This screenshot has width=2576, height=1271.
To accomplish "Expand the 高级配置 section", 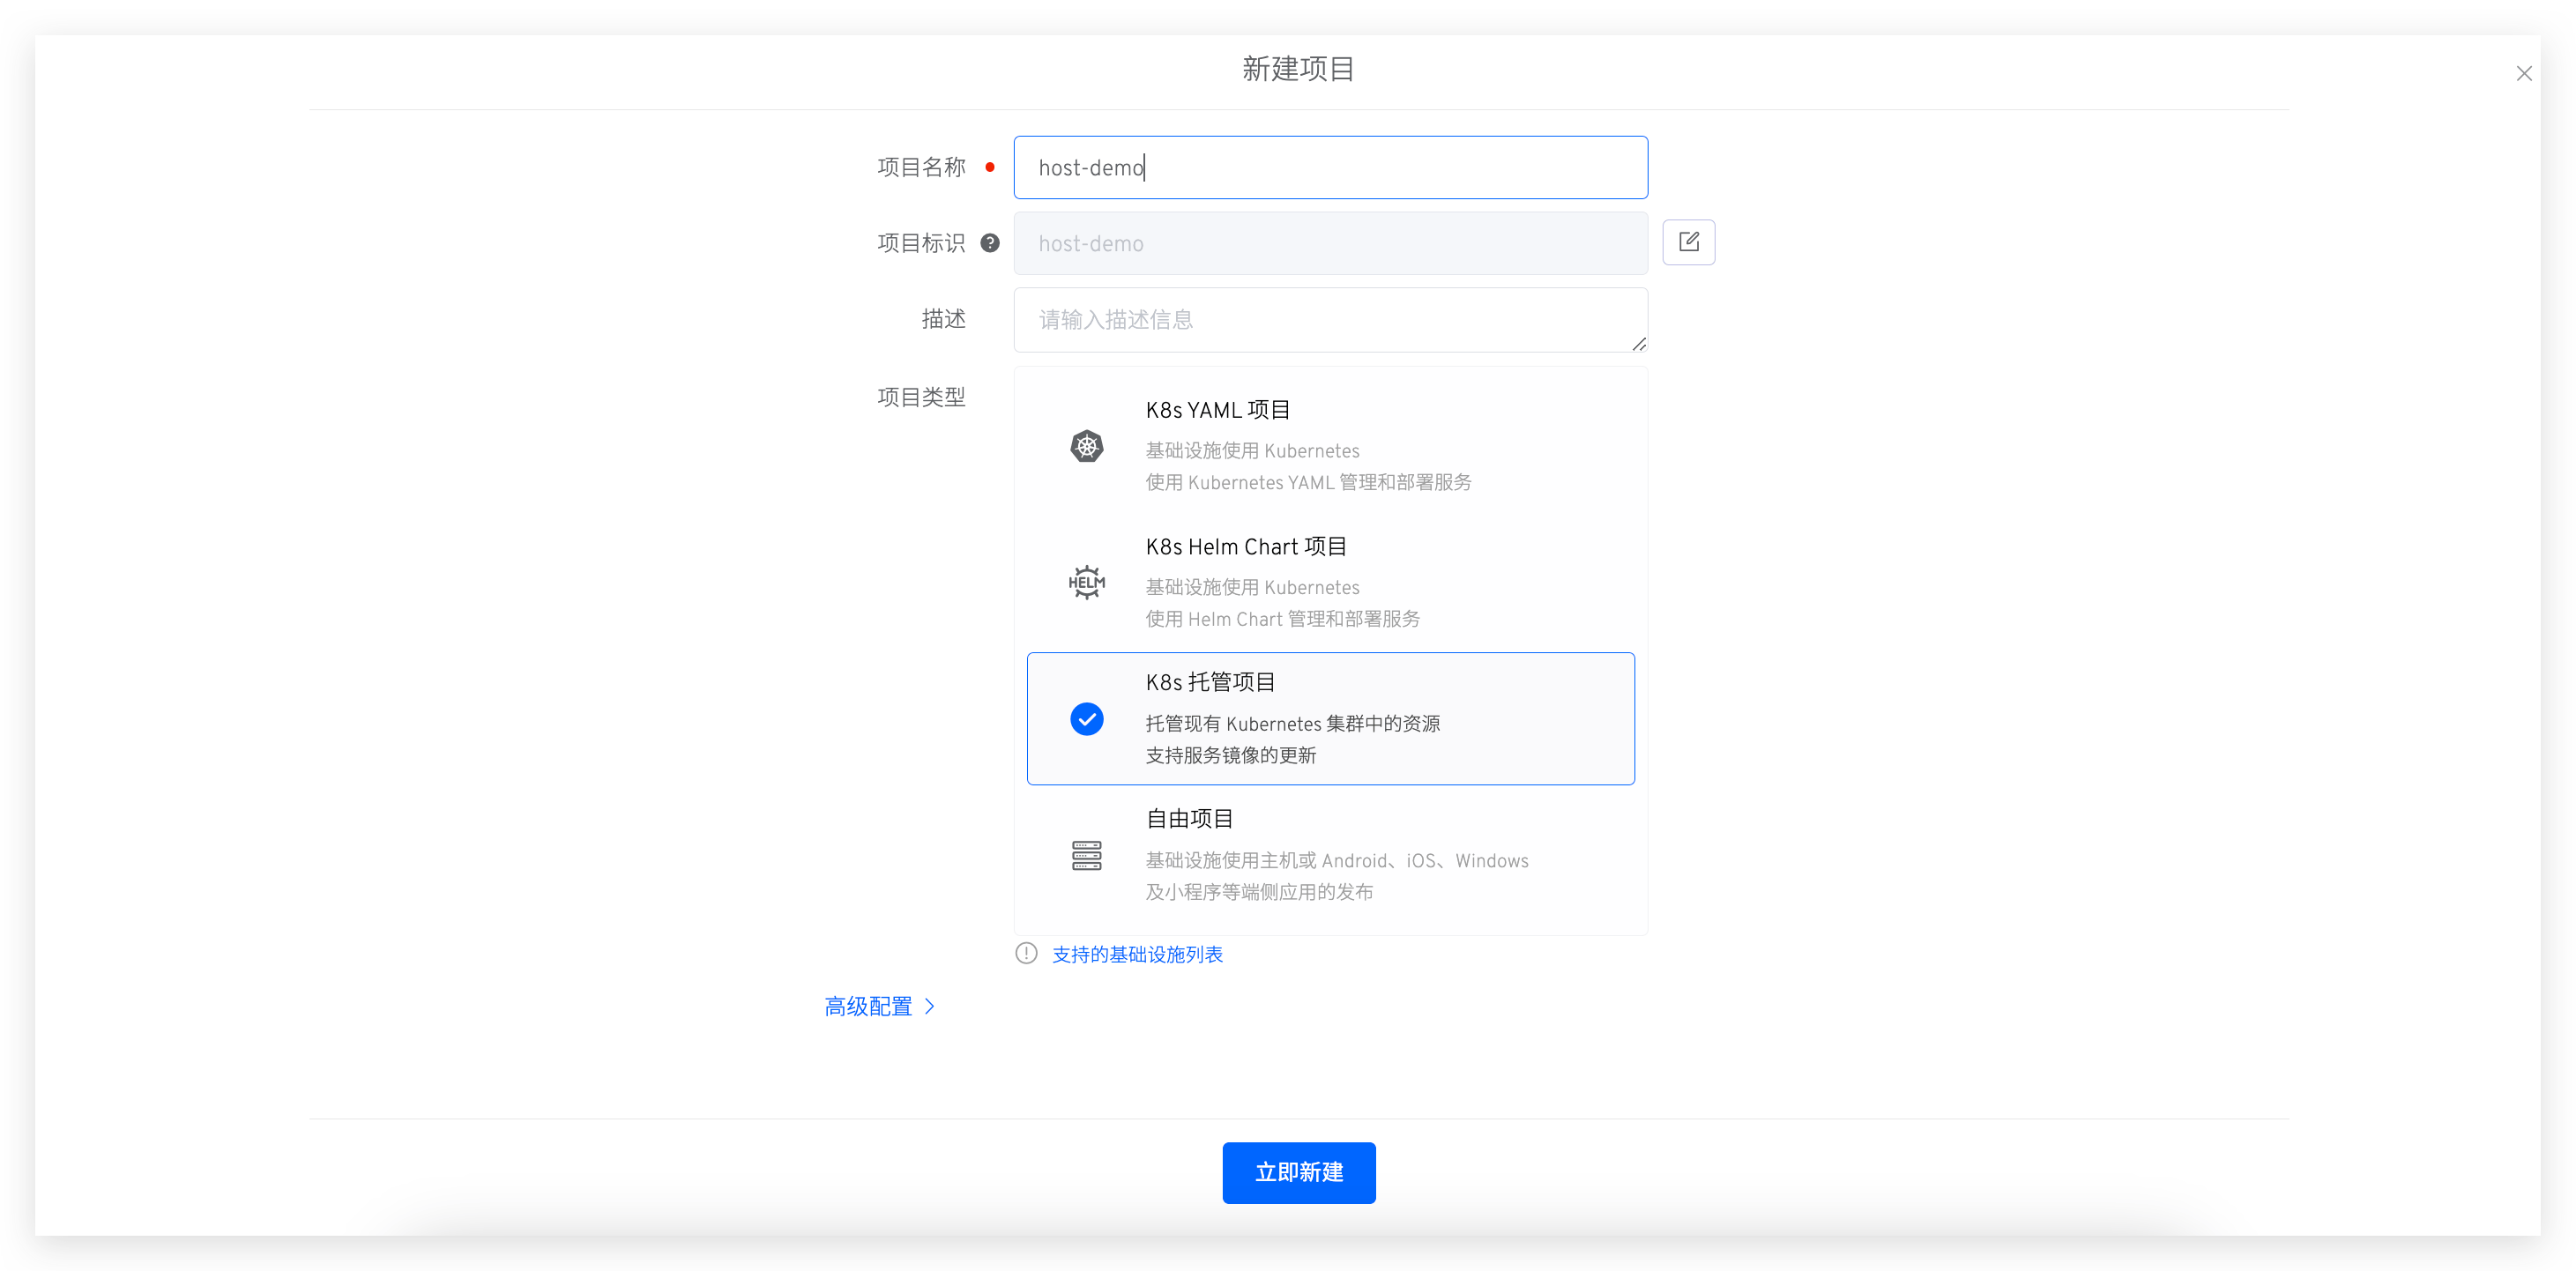I will click(867, 1006).
